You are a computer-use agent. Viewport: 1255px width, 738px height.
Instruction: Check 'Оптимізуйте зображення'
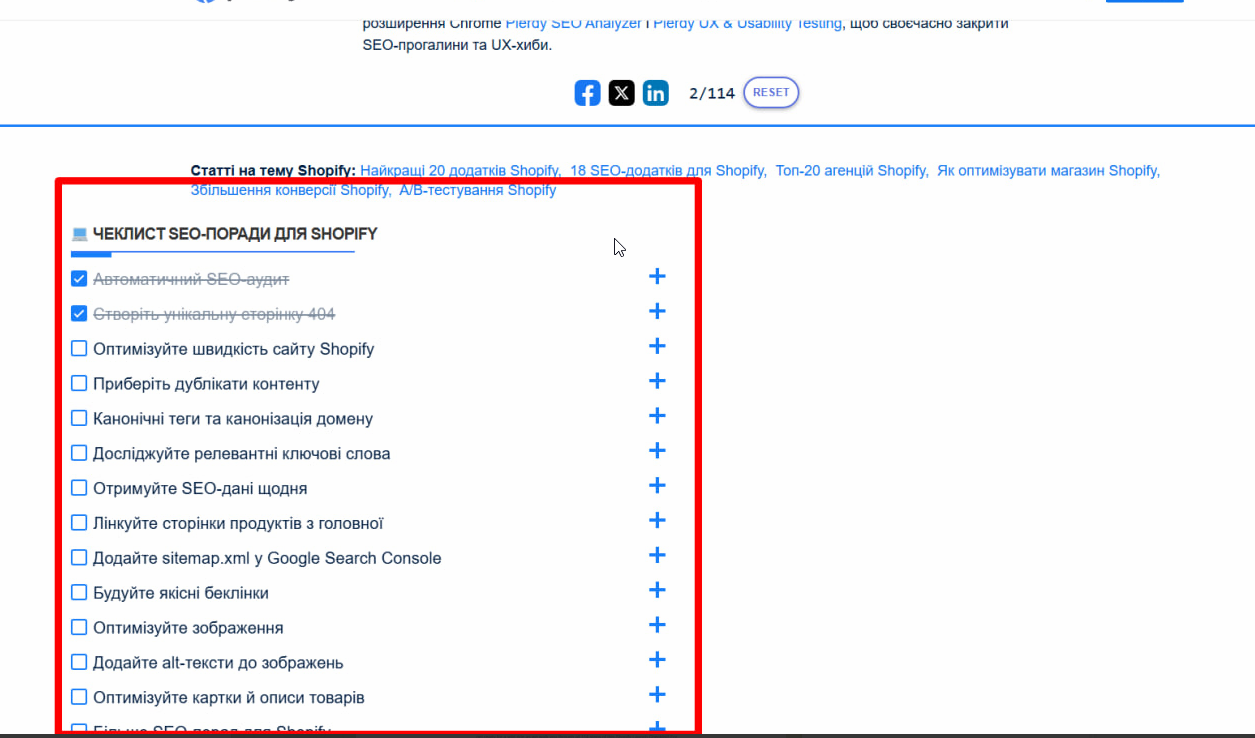point(79,628)
